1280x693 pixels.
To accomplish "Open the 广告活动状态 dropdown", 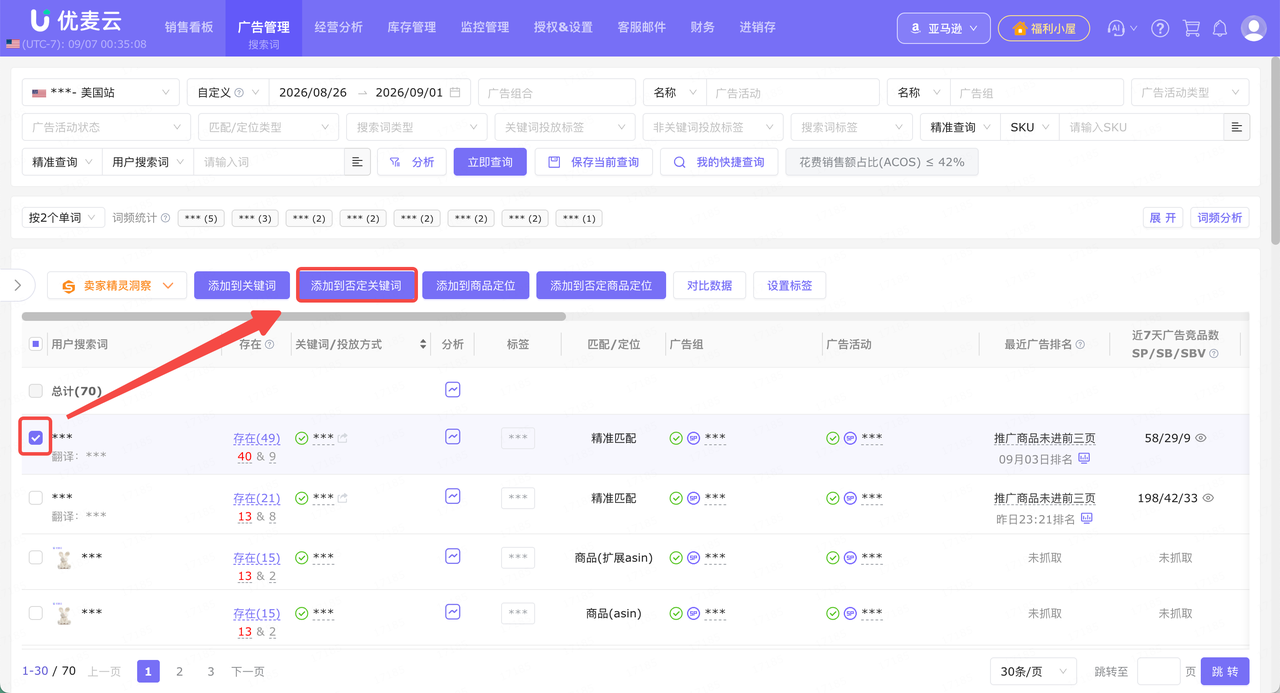I will pyautogui.click(x=106, y=127).
